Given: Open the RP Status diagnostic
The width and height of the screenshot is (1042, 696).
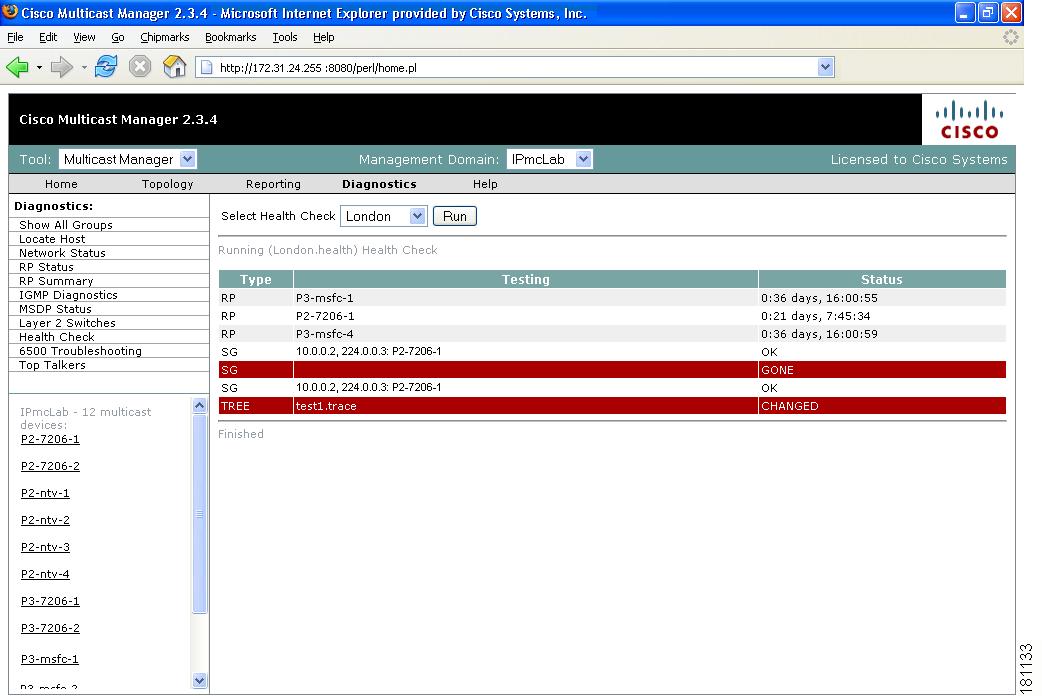Looking at the screenshot, I should tap(47, 267).
